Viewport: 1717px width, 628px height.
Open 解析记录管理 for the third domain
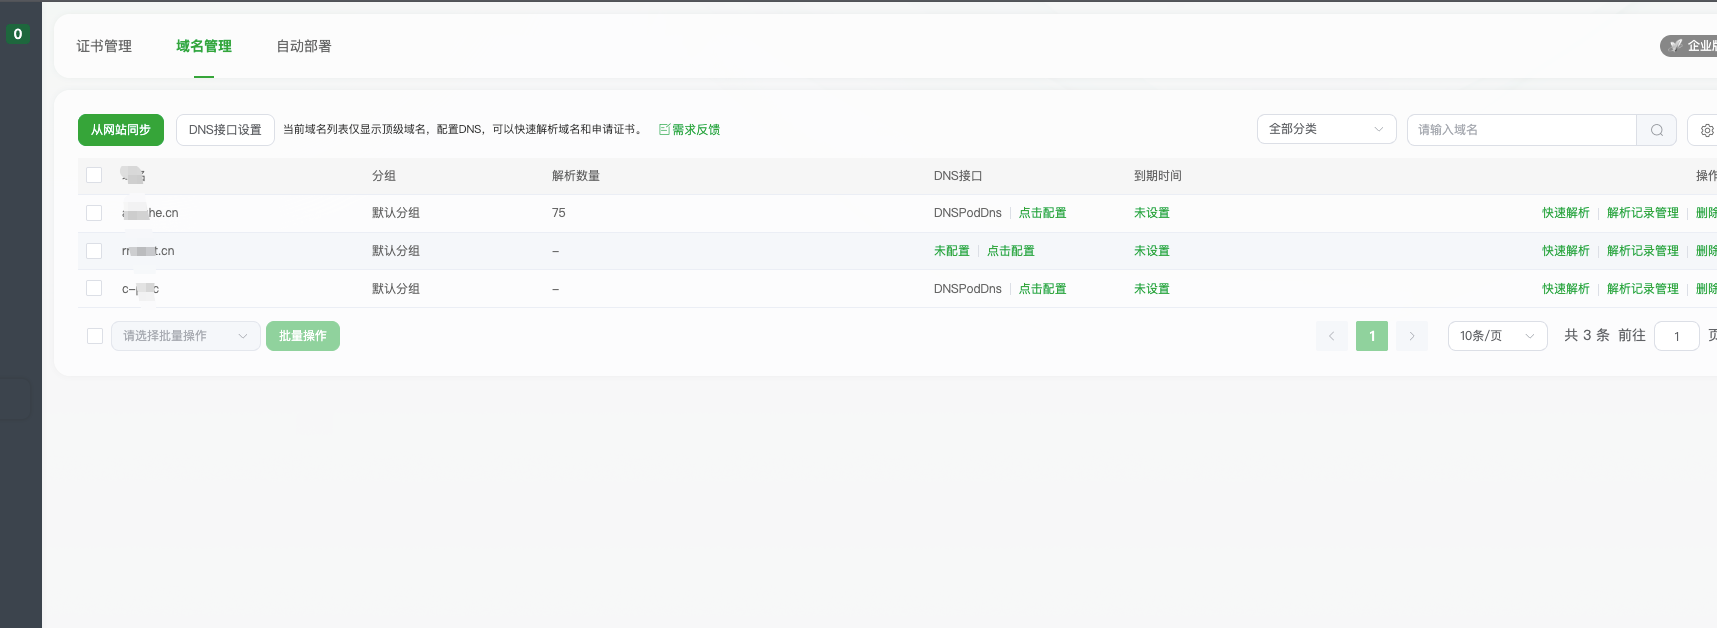[1643, 289]
